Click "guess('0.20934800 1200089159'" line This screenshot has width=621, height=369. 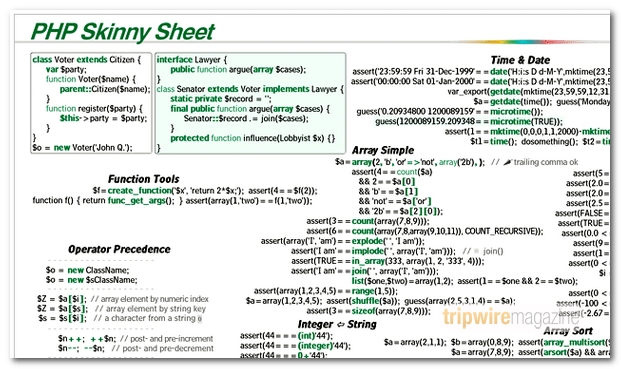coord(450,112)
